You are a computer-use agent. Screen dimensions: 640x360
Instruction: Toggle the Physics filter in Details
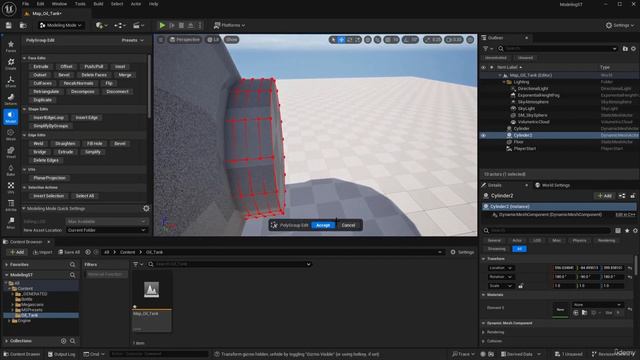579,241
